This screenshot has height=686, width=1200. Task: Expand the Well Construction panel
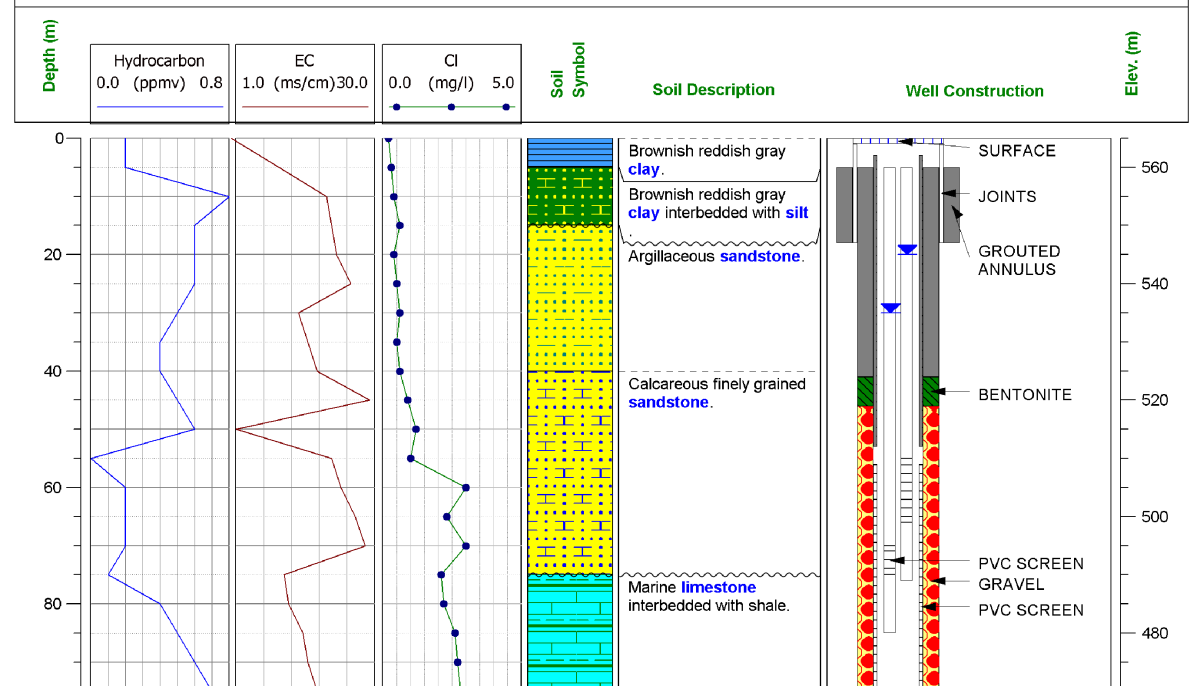click(x=975, y=90)
